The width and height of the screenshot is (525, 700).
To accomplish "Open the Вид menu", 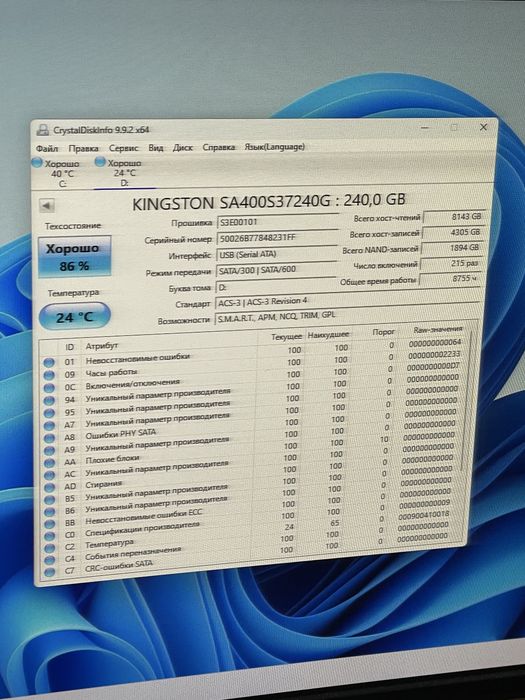I will tap(156, 147).
